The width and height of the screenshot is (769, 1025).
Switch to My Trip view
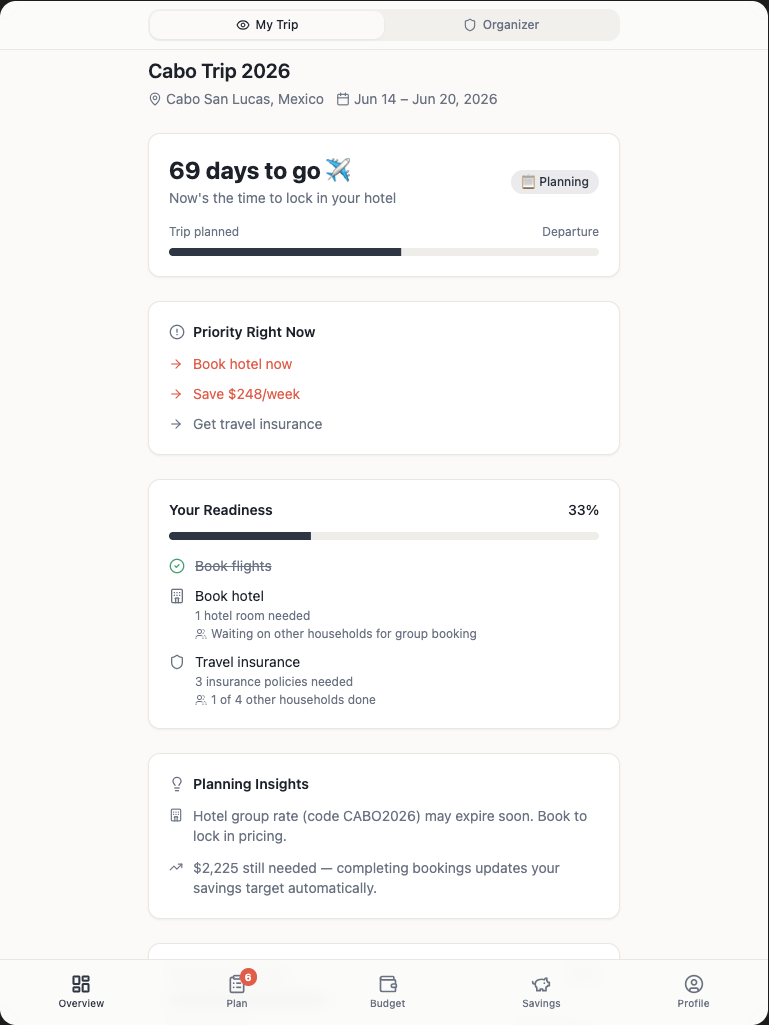[x=267, y=25]
